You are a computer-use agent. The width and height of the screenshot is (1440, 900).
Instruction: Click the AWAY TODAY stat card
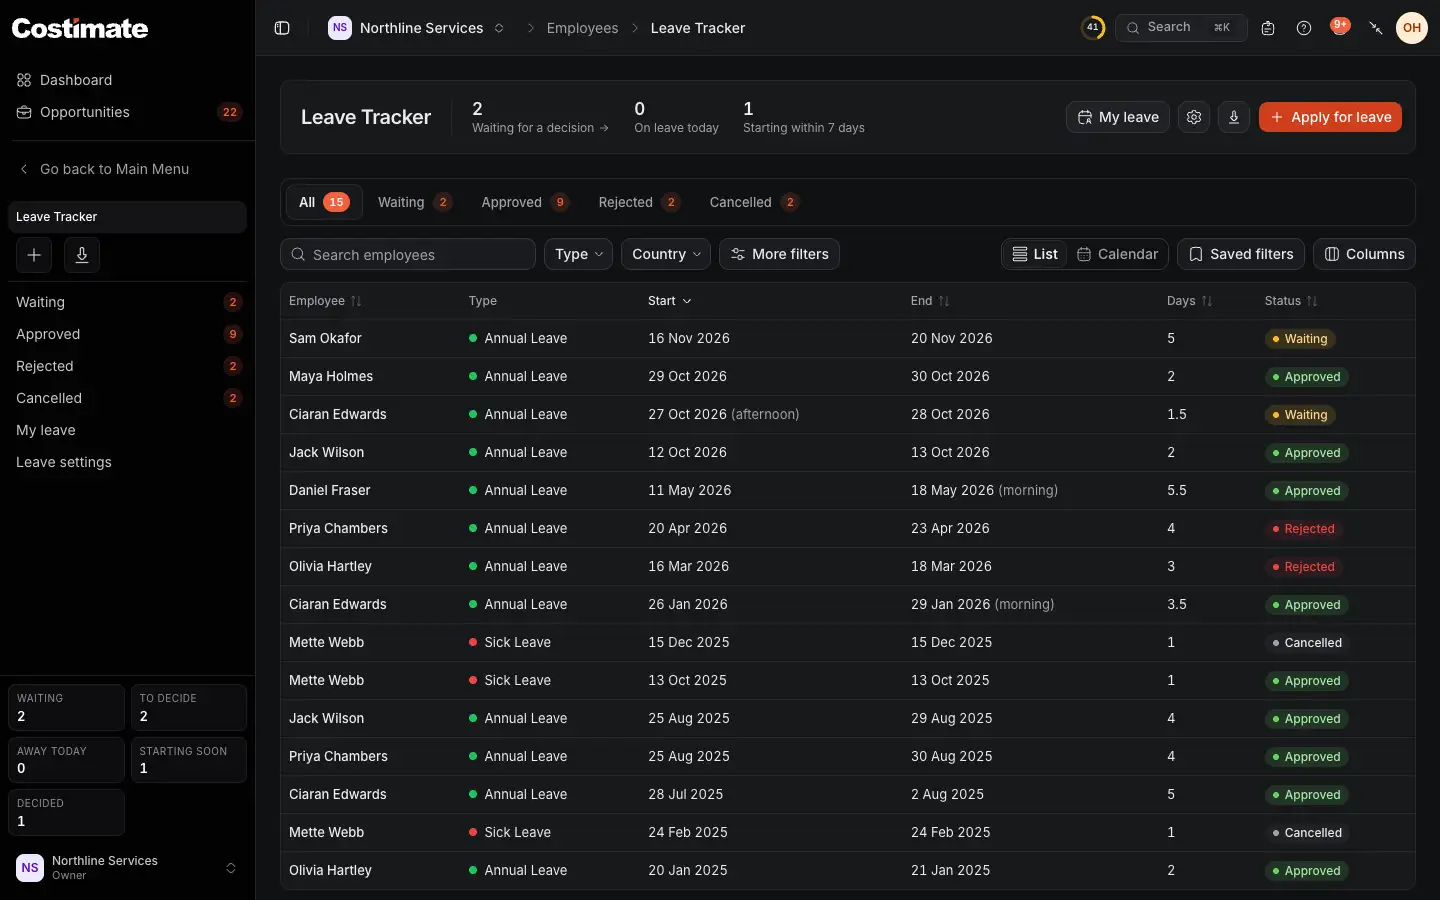[x=66, y=760]
